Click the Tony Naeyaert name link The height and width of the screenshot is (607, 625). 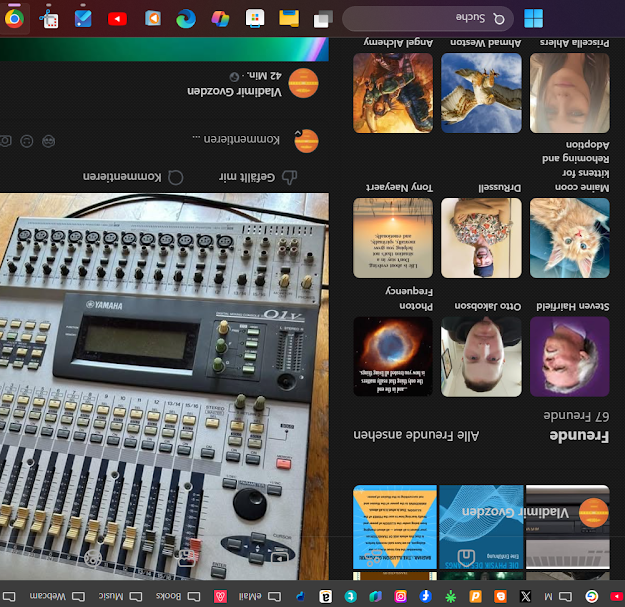pyautogui.click(x=399, y=187)
